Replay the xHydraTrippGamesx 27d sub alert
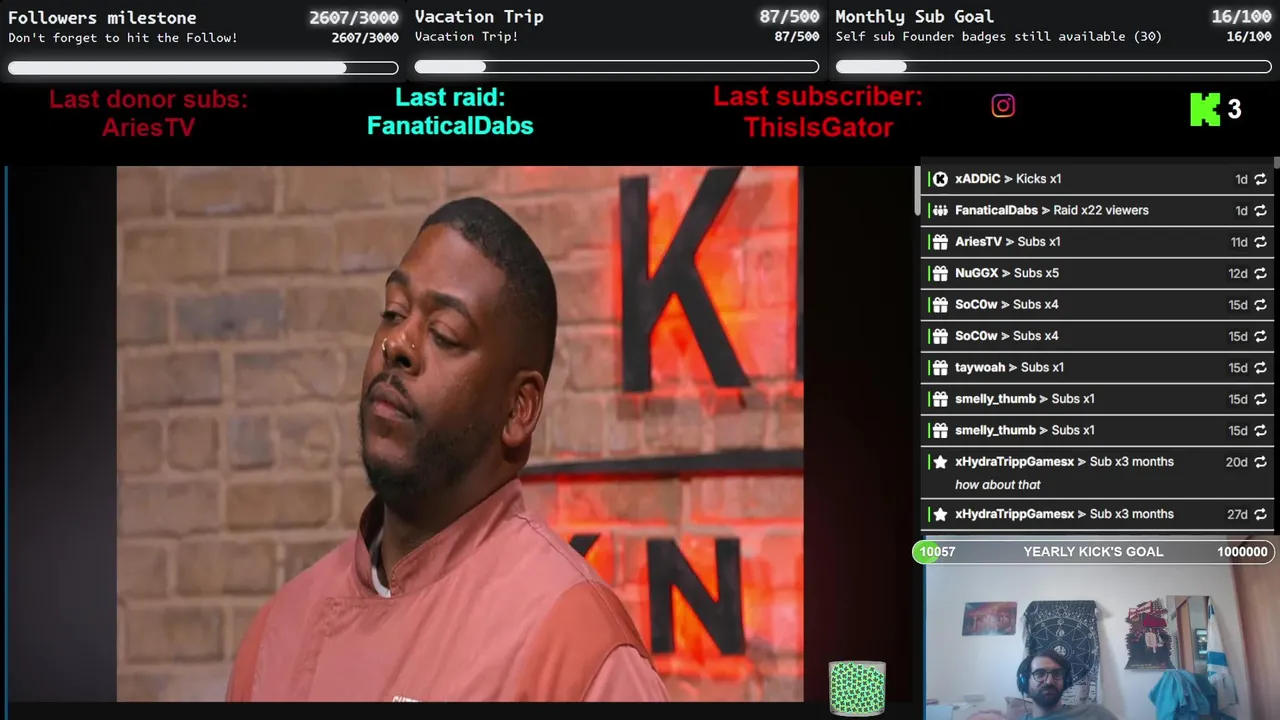 click(x=1260, y=514)
